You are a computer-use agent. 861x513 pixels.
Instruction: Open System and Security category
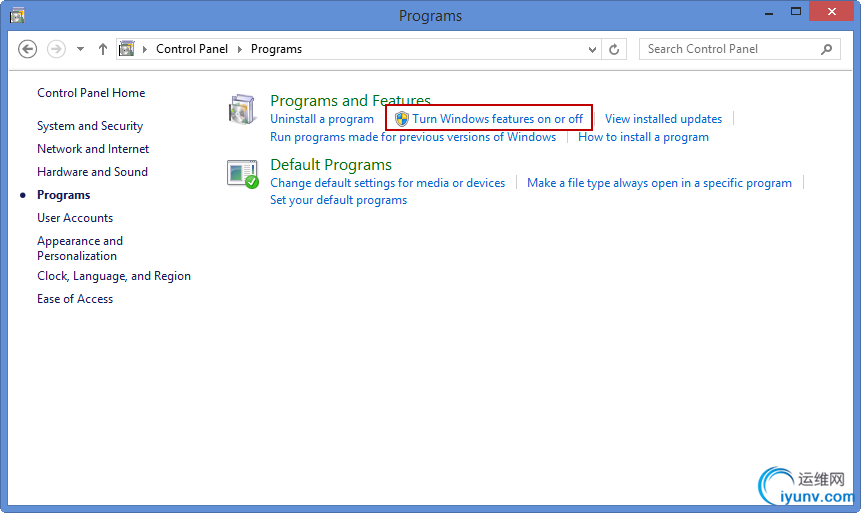tap(90, 126)
